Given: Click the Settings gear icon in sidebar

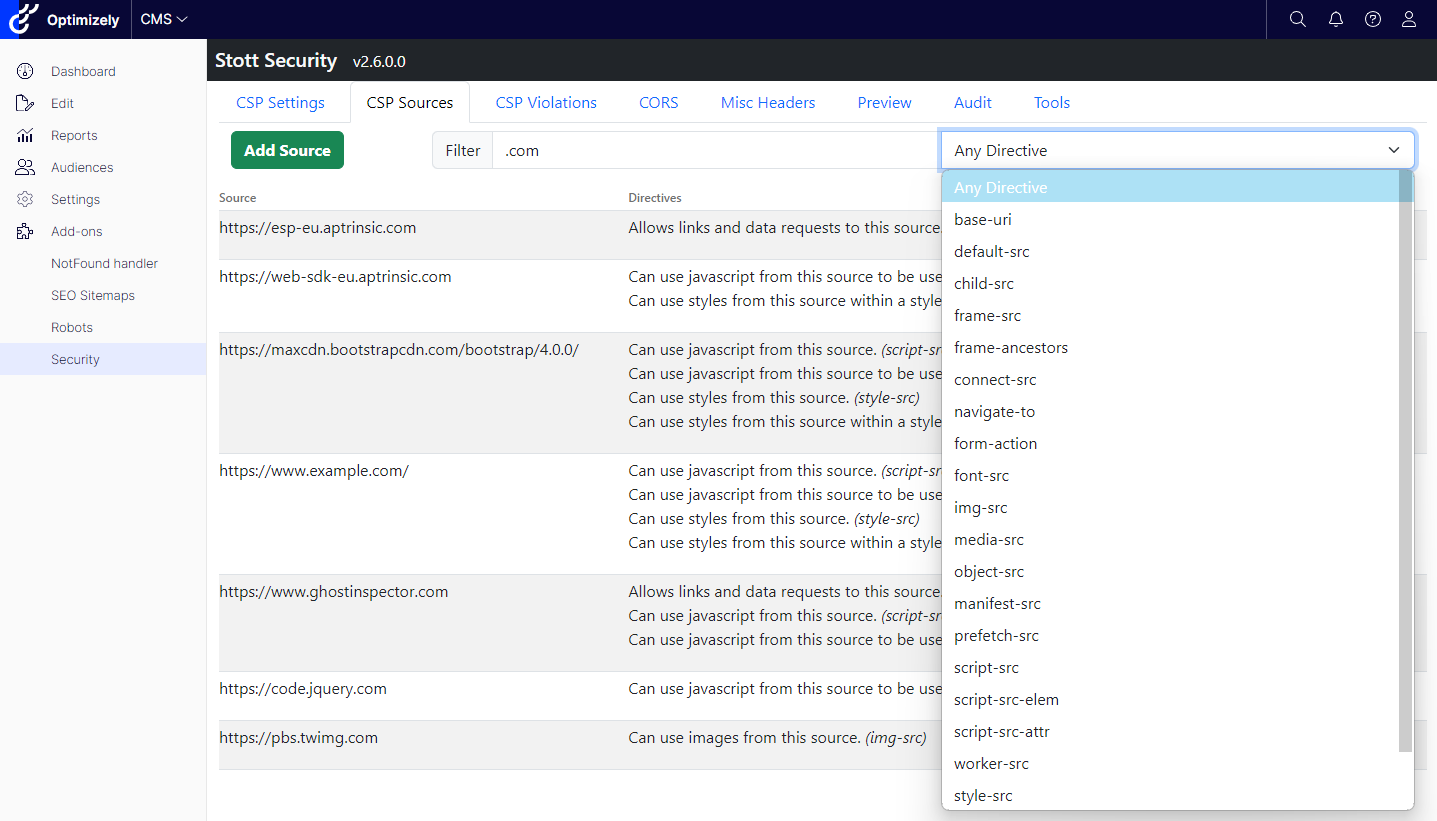Looking at the screenshot, I should click(x=25, y=199).
